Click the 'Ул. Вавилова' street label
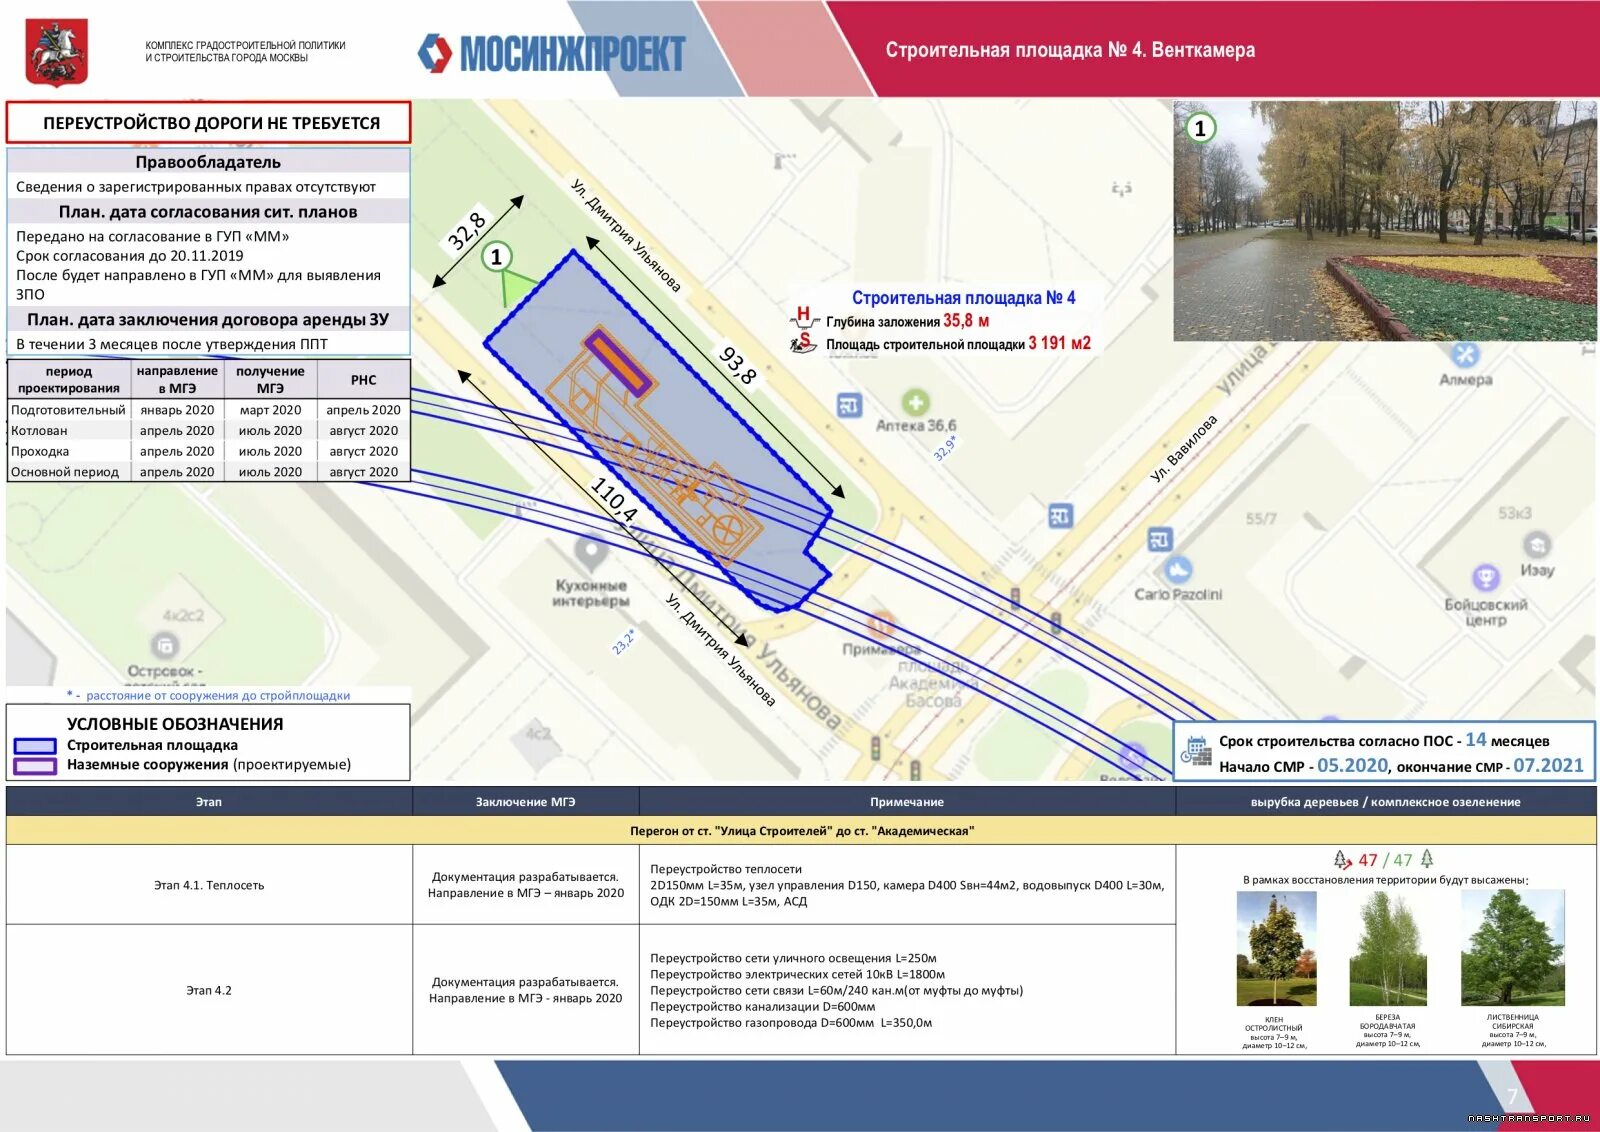The height and width of the screenshot is (1132, 1600). 1184,449
